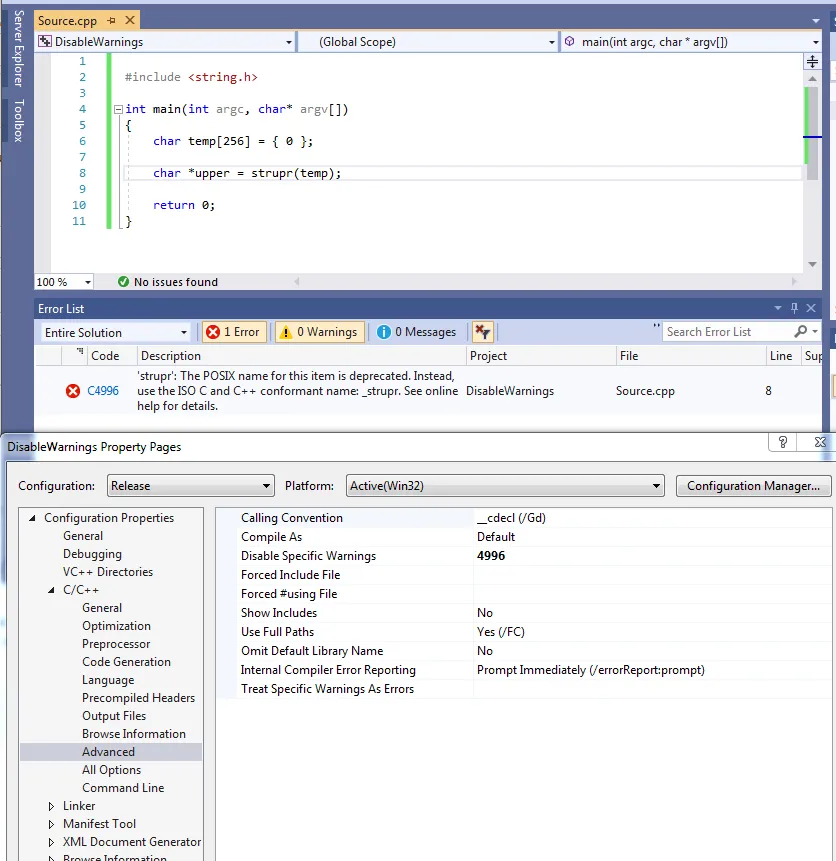Image resolution: width=836 pixels, height=861 pixels.
Task: Click the Use Full Paths Yes (/FC) value
Action: [x=500, y=632]
